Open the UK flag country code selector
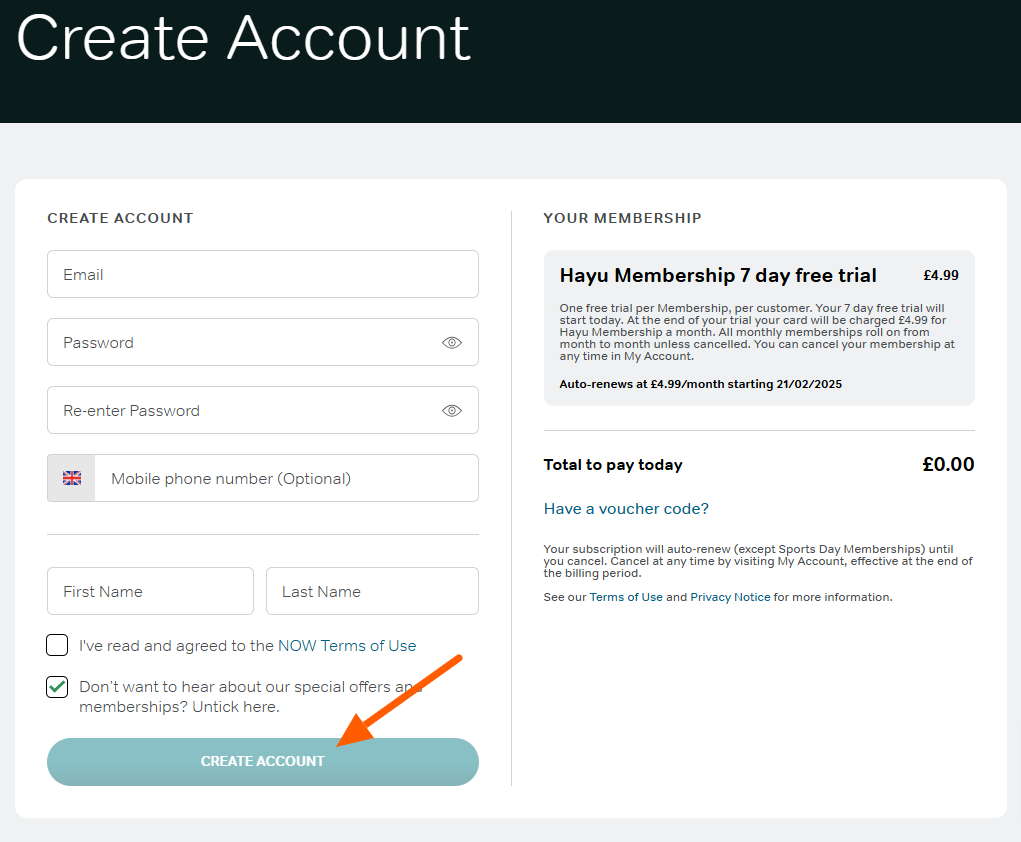Viewport: 1021px width, 842px height. click(72, 478)
